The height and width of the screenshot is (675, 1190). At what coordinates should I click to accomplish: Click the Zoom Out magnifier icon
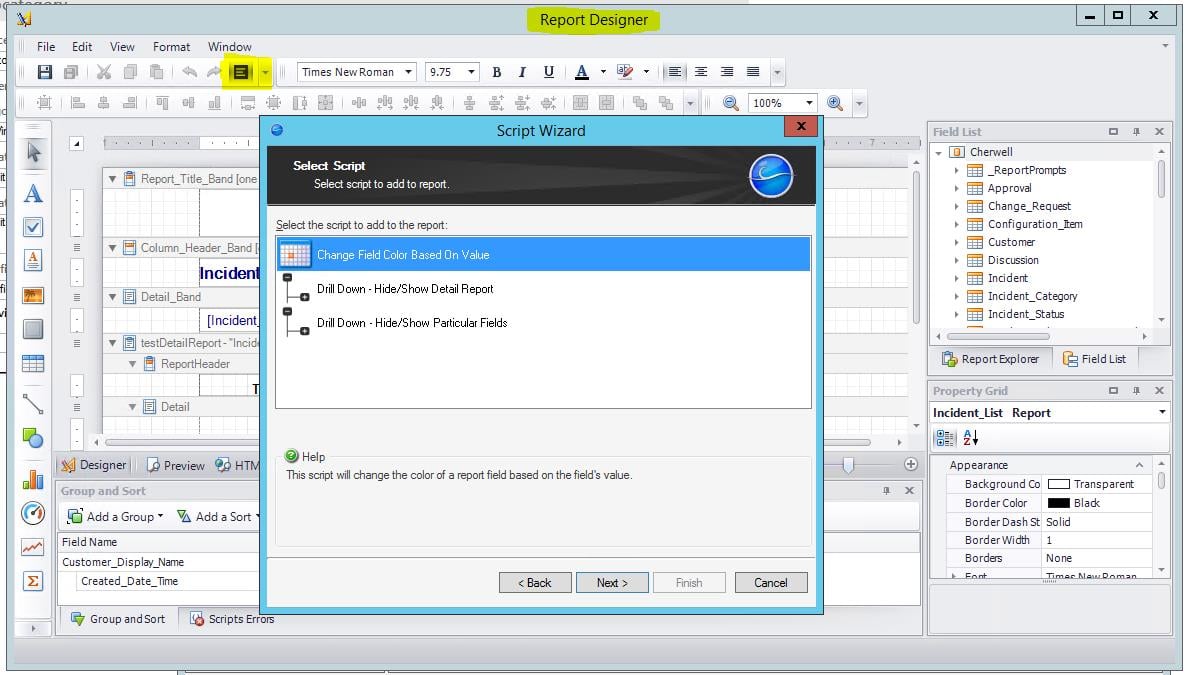click(x=730, y=103)
